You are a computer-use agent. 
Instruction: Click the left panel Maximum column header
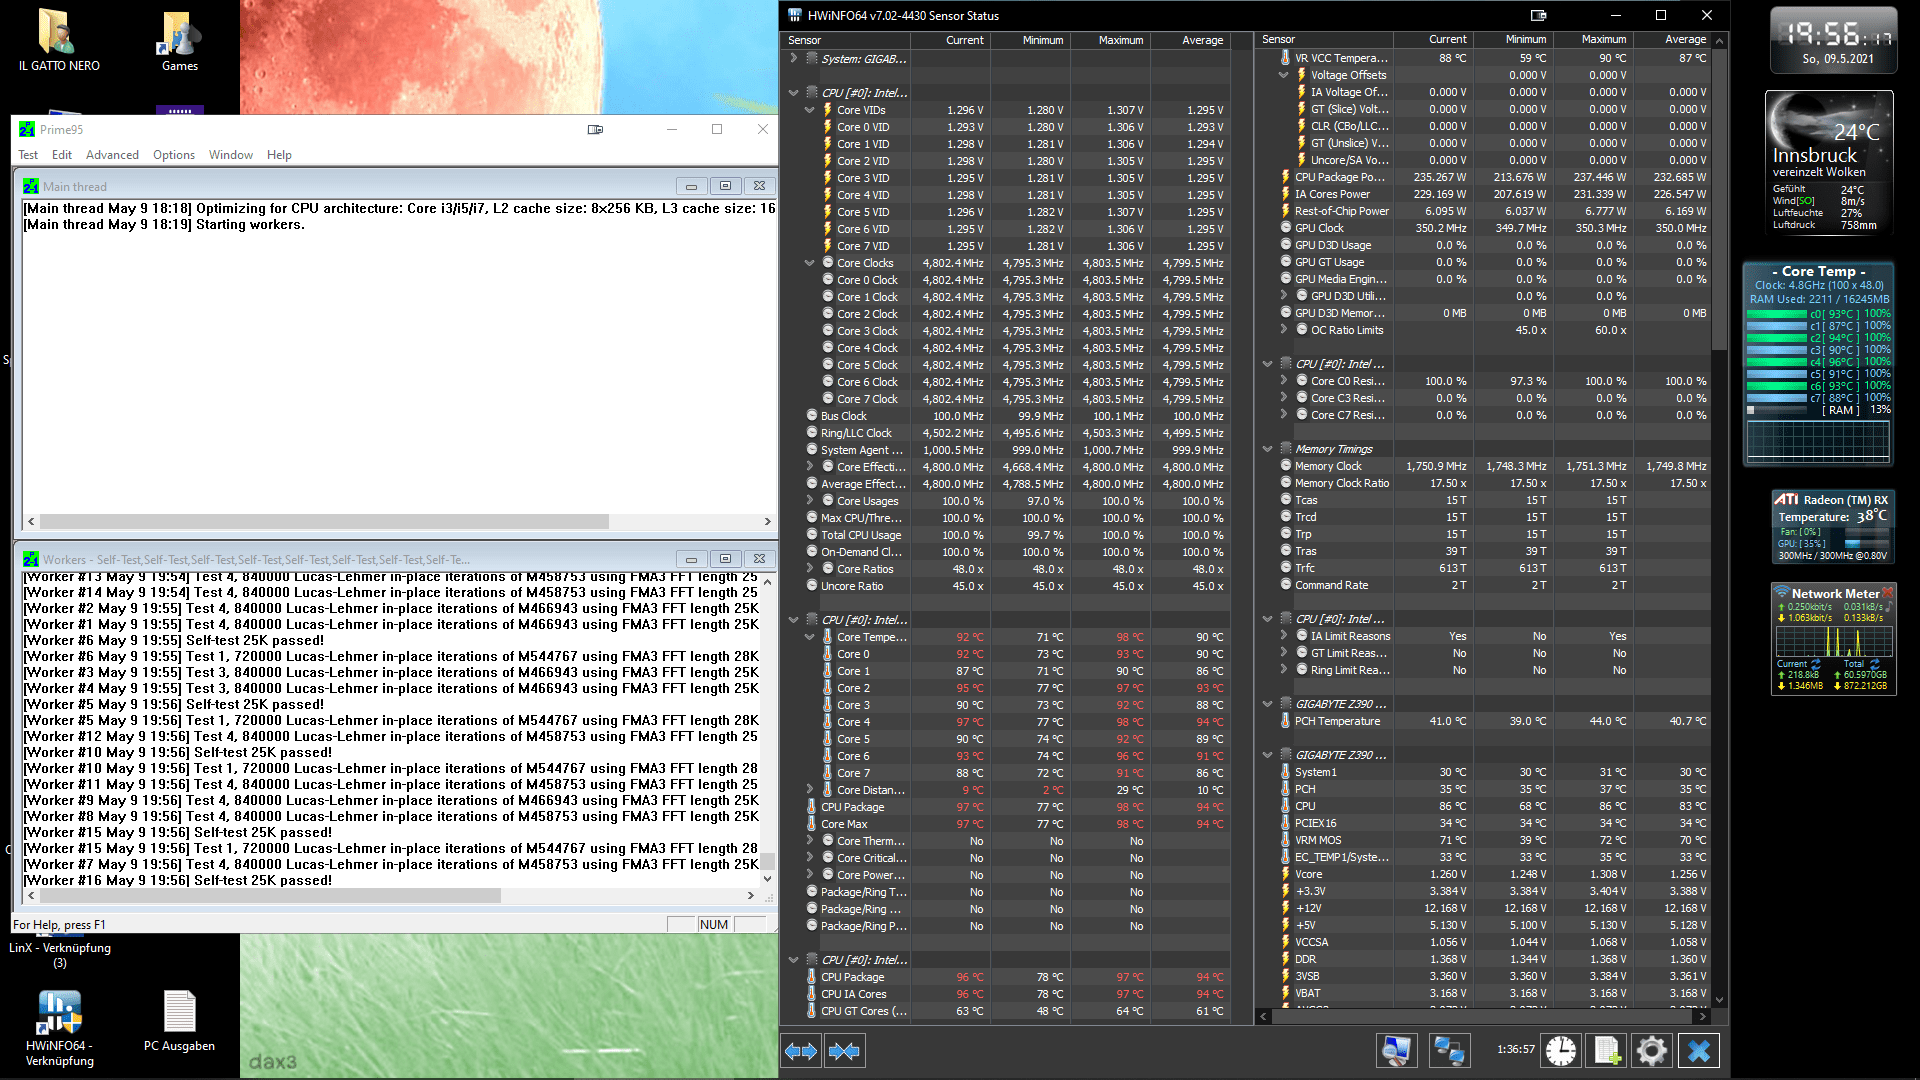tap(1110, 40)
